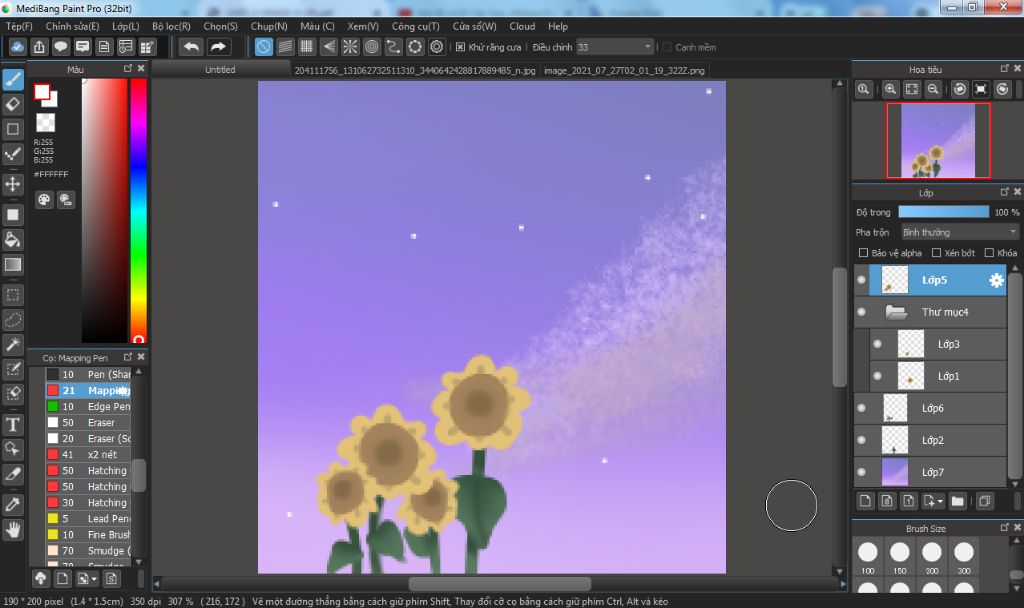
Task: Select the Brush tool in left toolbar
Action: click(13, 80)
